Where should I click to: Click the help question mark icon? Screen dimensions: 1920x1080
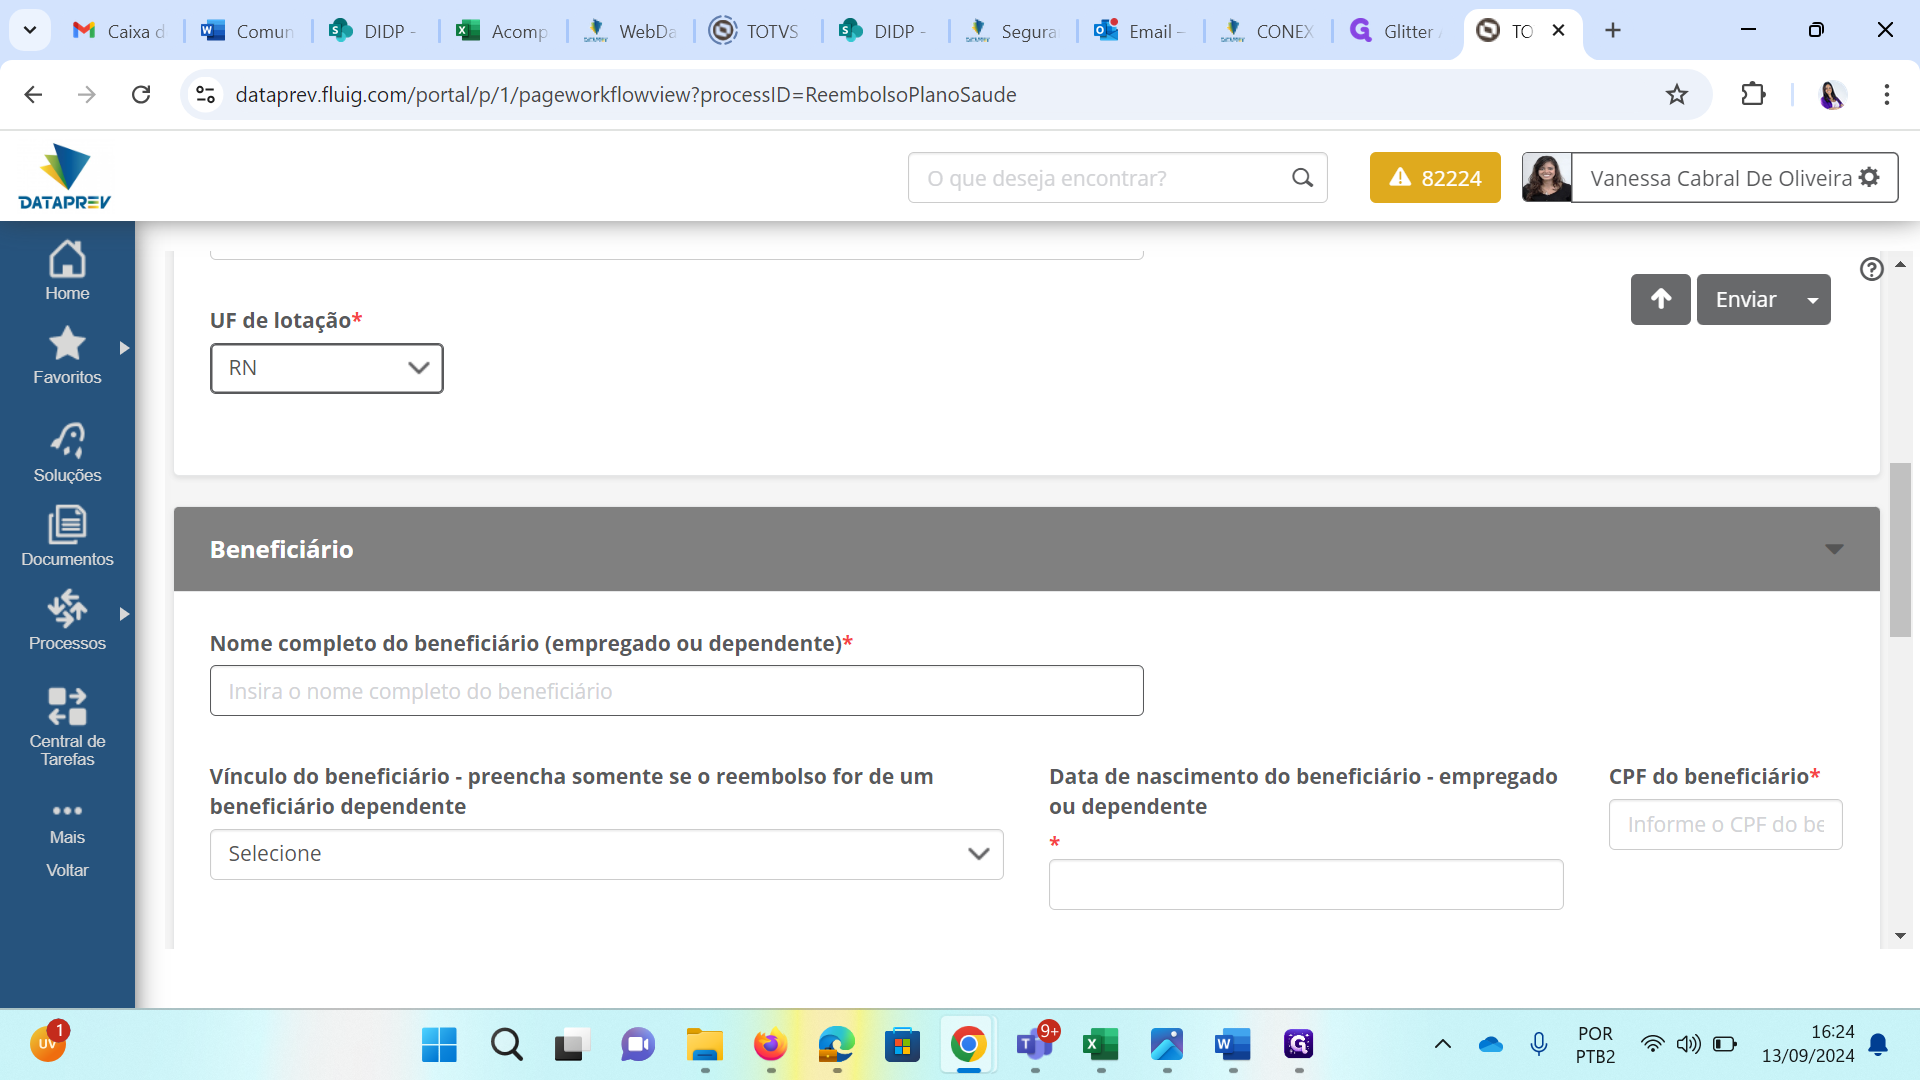[x=1871, y=269]
